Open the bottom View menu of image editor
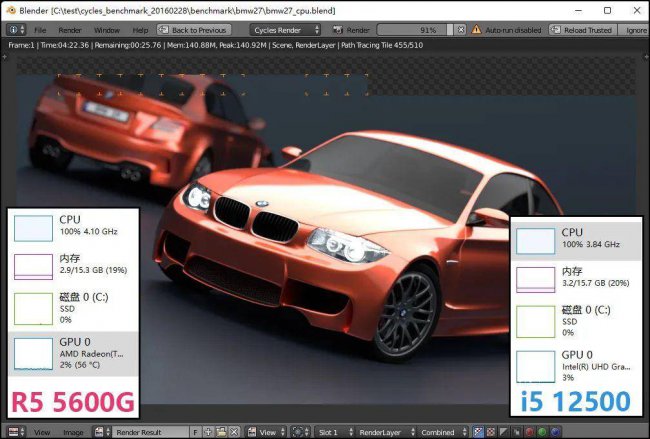The image size is (650, 439). pos(42,432)
